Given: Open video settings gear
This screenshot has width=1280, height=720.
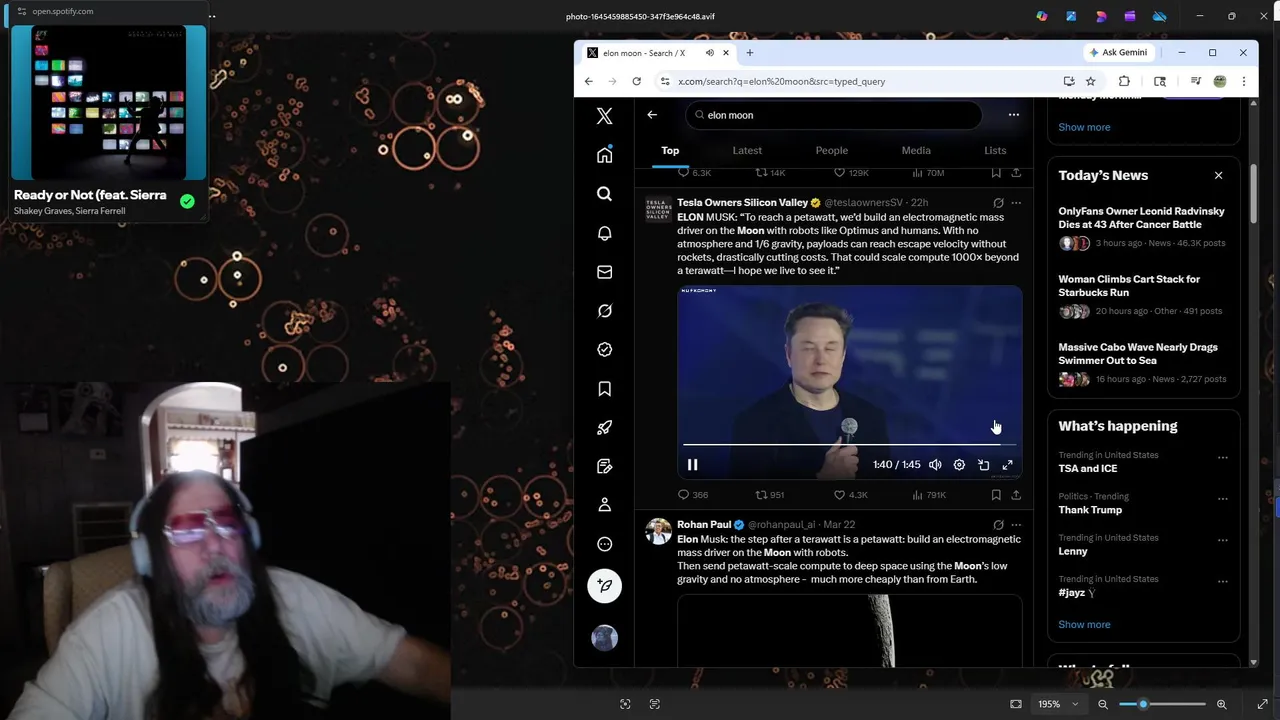Looking at the screenshot, I should [x=959, y=465].
